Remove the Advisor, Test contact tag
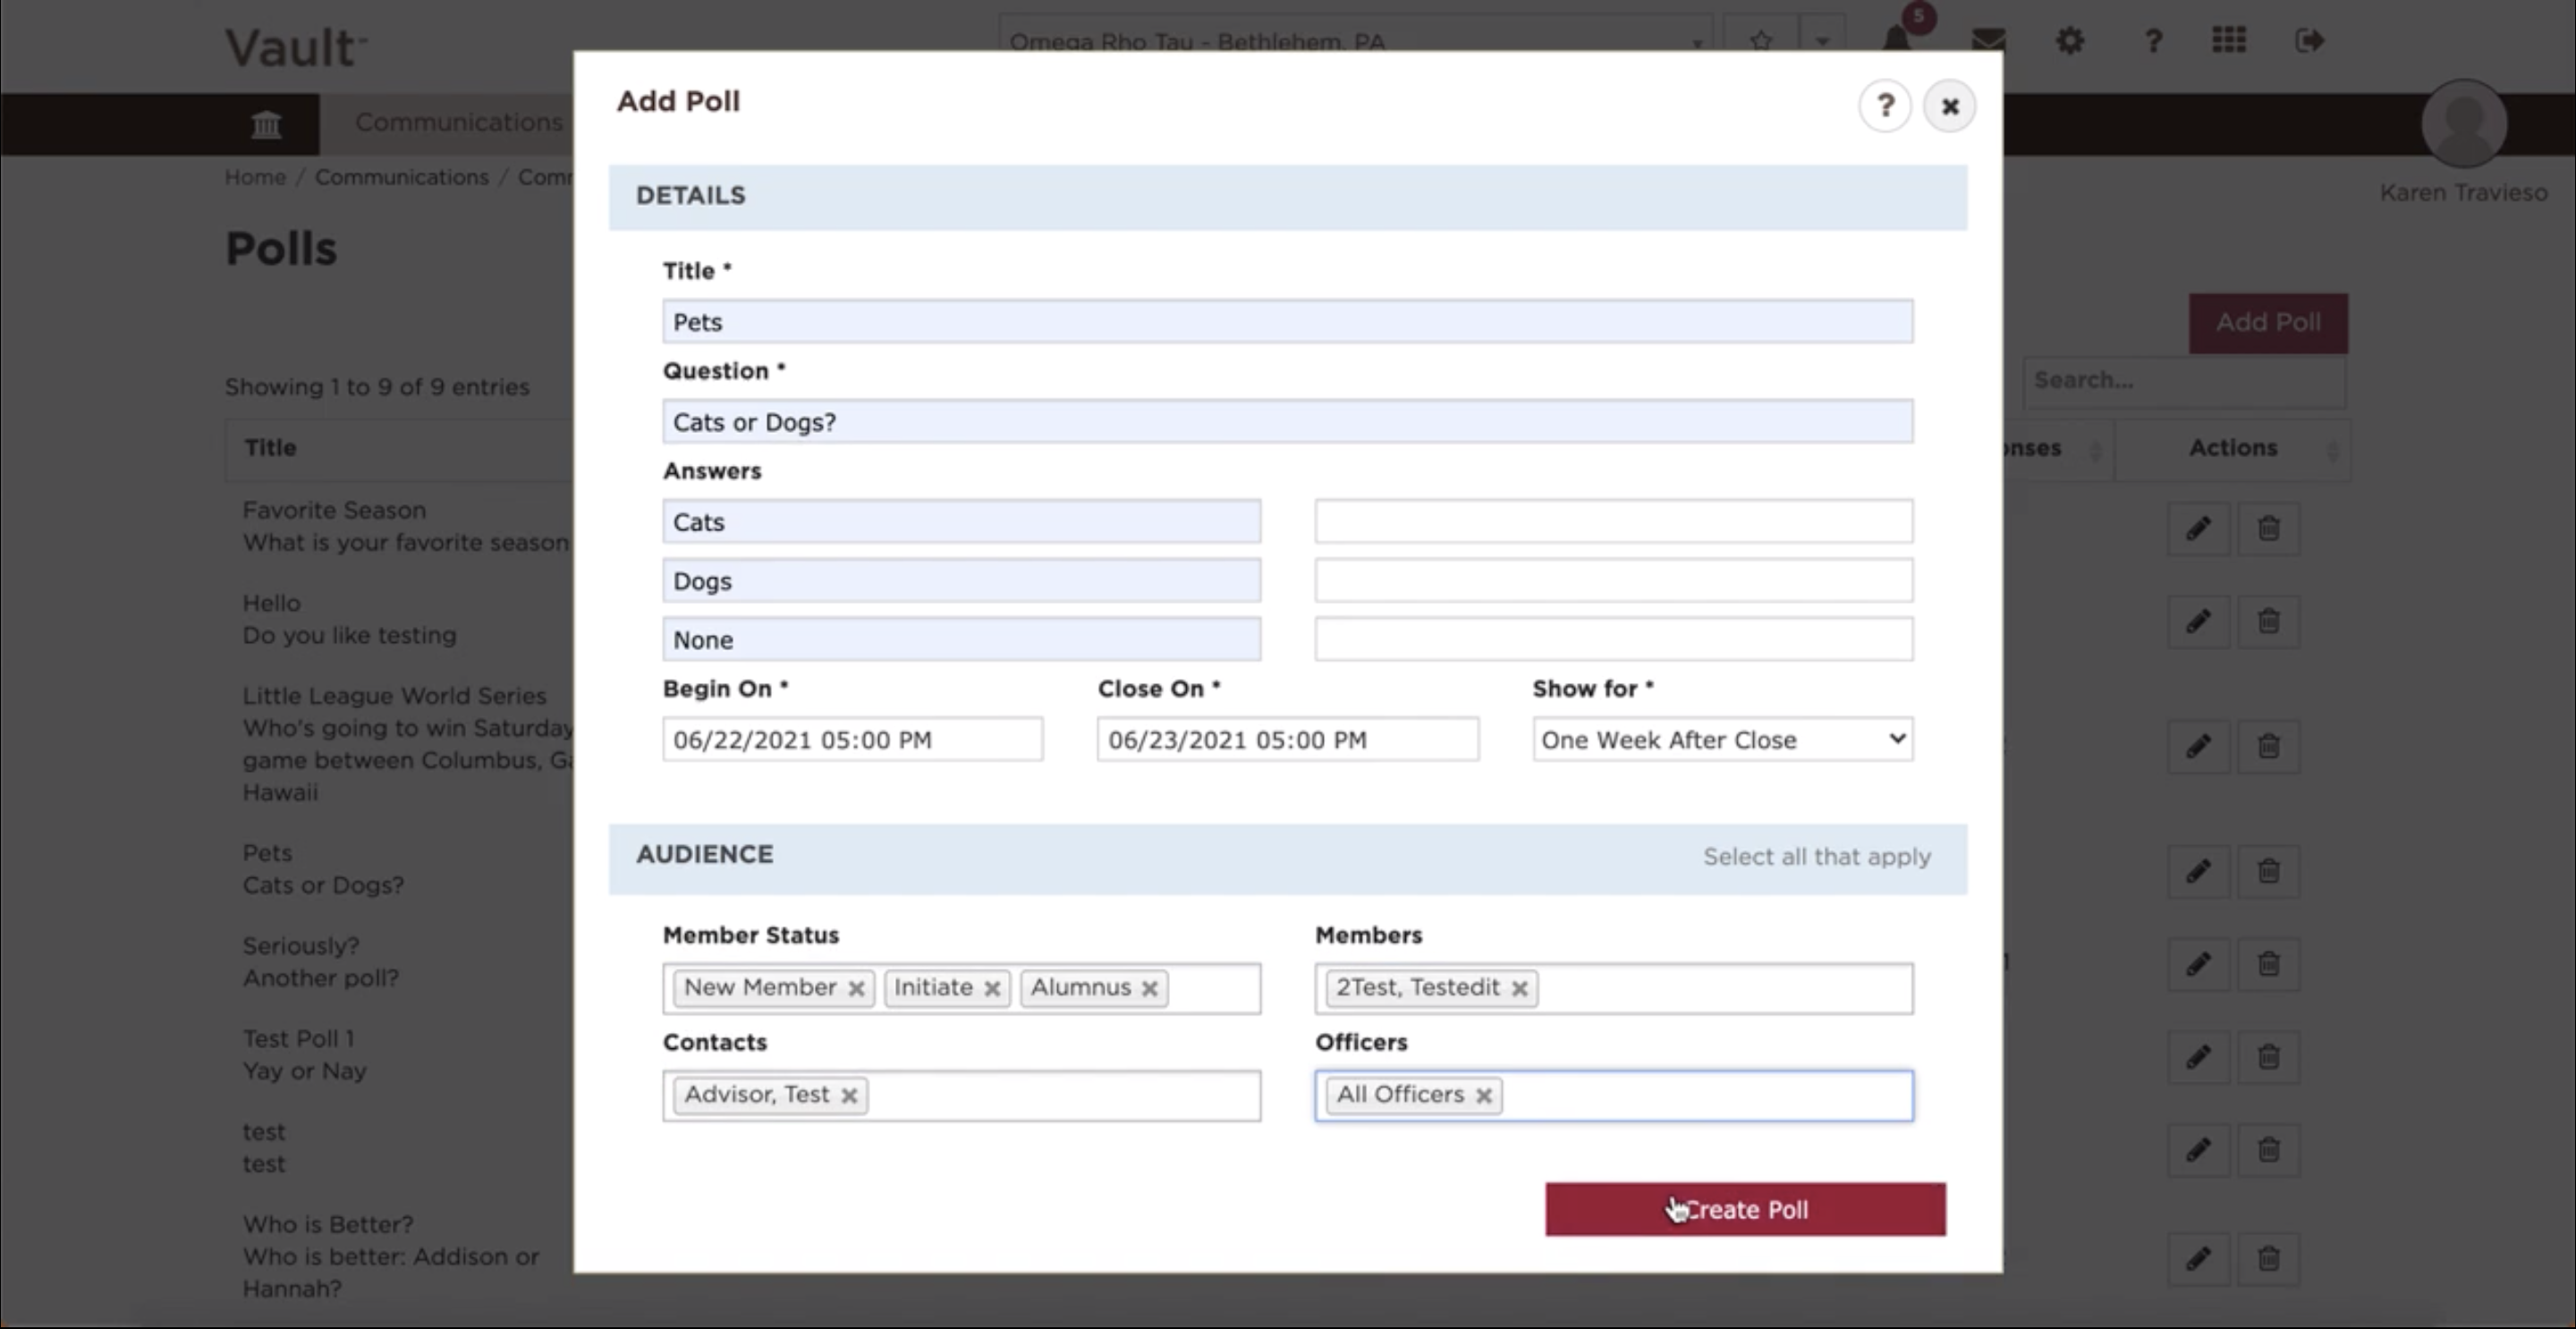This screenshot has height=1329, width=2576. point(849,1095)
